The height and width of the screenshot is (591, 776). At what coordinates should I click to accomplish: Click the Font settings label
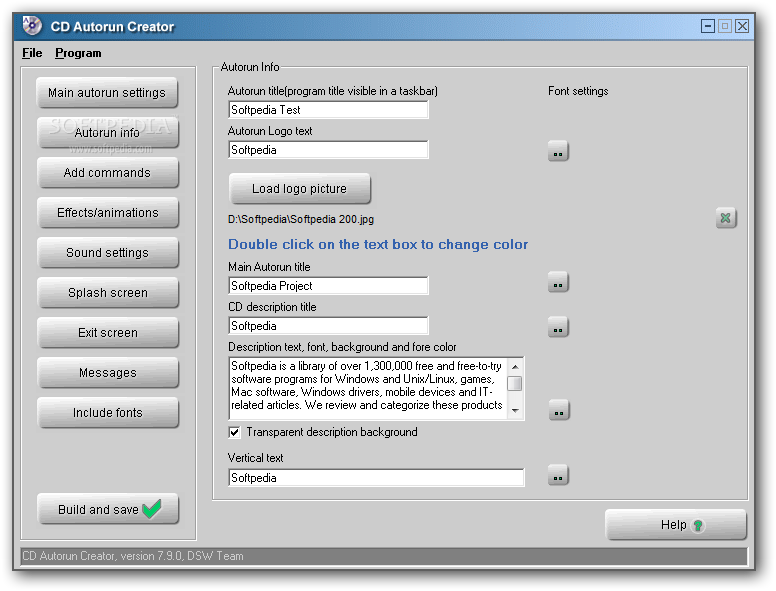[x=578, y=91]
